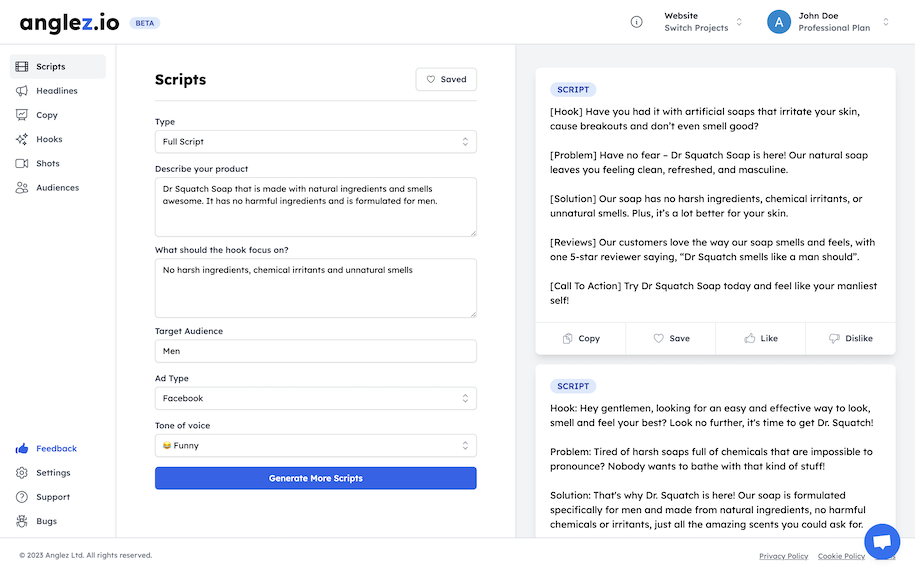This screenshot has height=572, width=915.
Task: Open the Ad Type dropdown showing Facebook
Action: click(x=316, y=399)
